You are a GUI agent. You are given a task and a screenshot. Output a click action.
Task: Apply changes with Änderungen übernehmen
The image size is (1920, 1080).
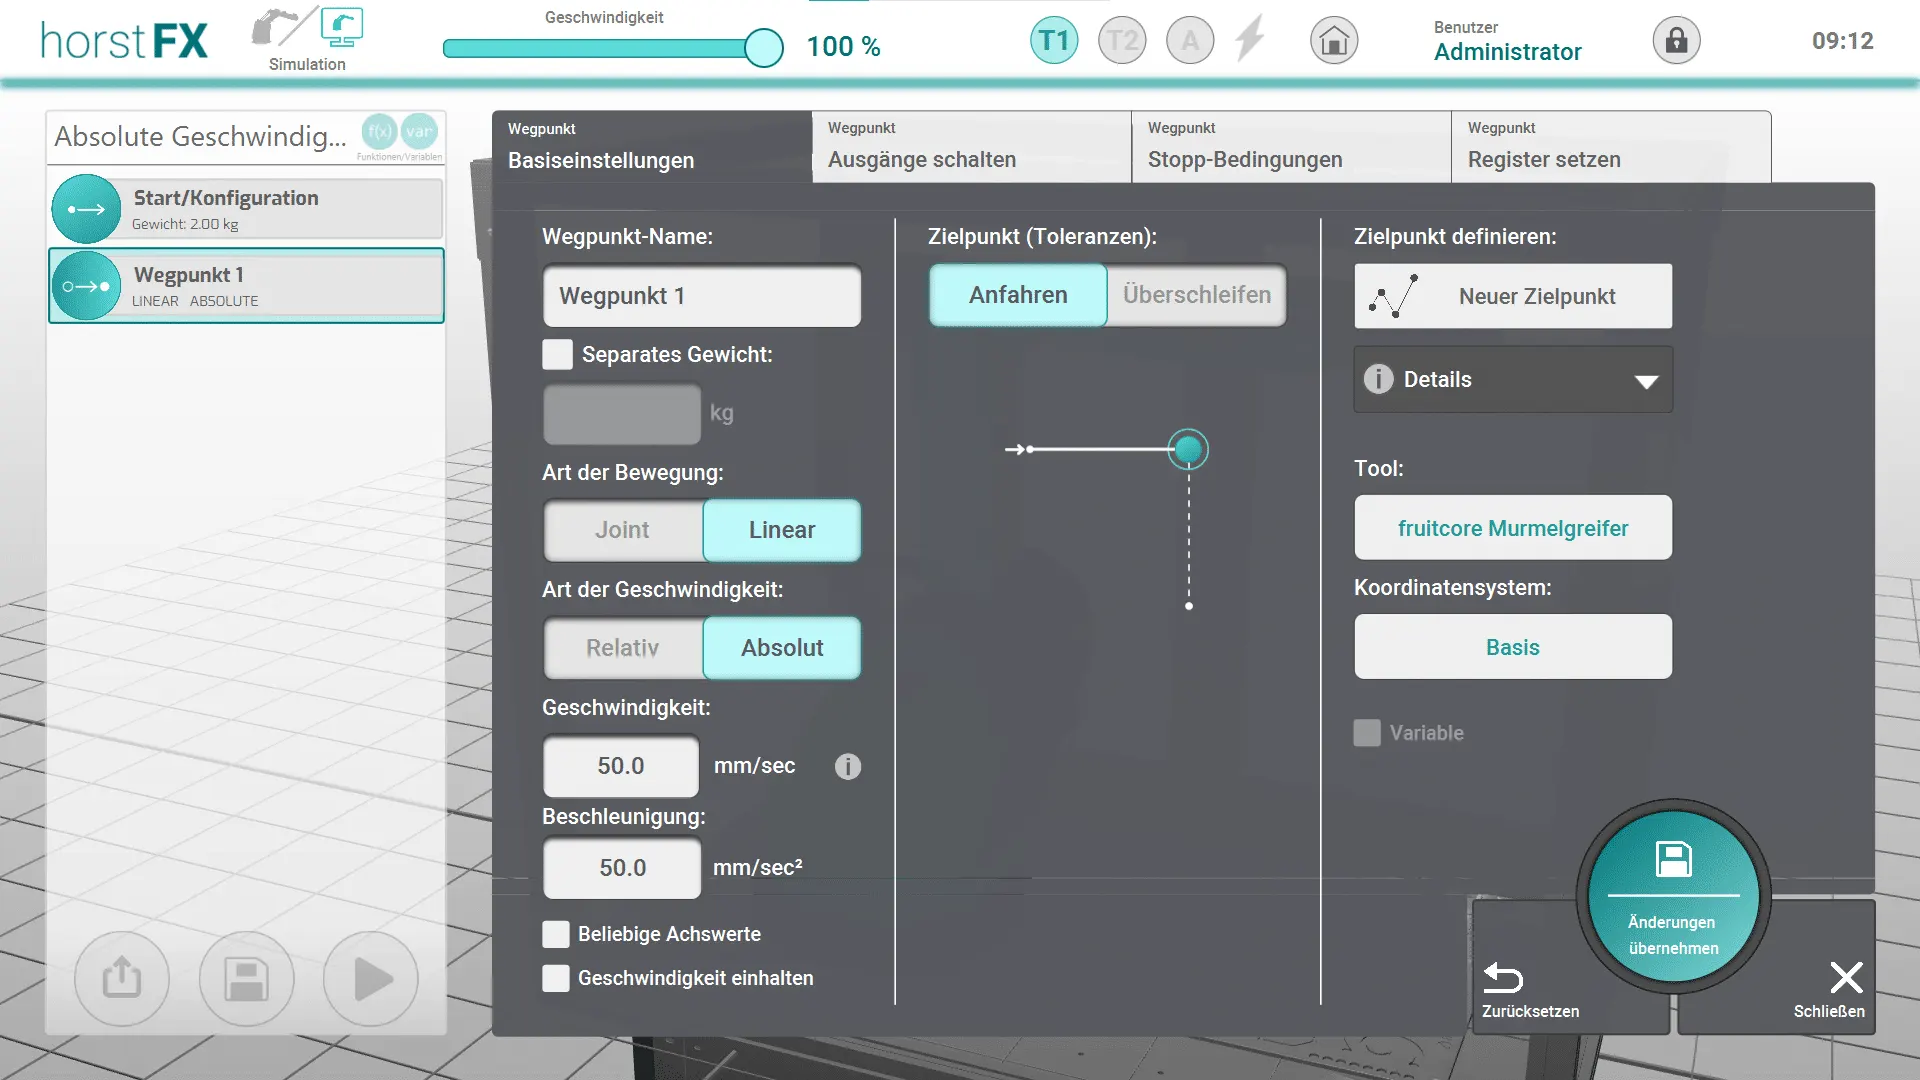coord(1673,896)
